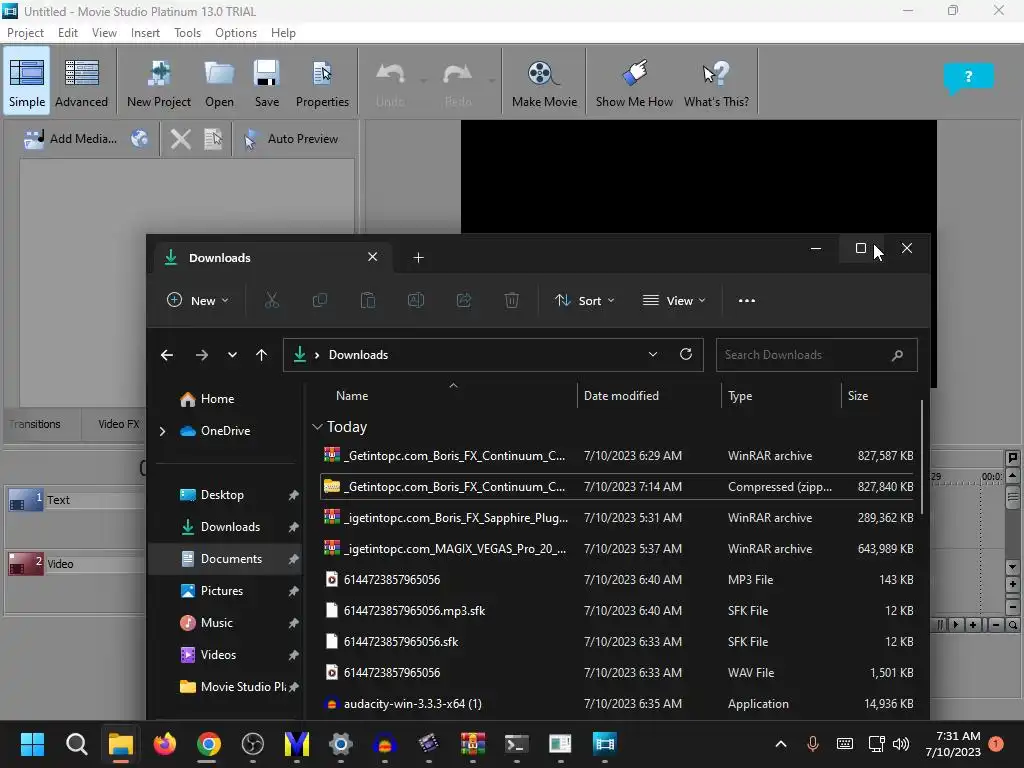This screenshot has height=768, width=1024.
Task: Switch to the Video FX tab
Action: (x=118, y=424)
